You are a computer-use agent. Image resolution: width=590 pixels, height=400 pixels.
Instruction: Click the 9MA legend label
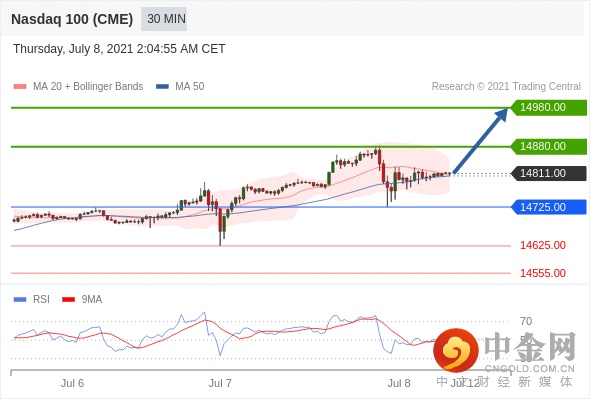(92, 300)
